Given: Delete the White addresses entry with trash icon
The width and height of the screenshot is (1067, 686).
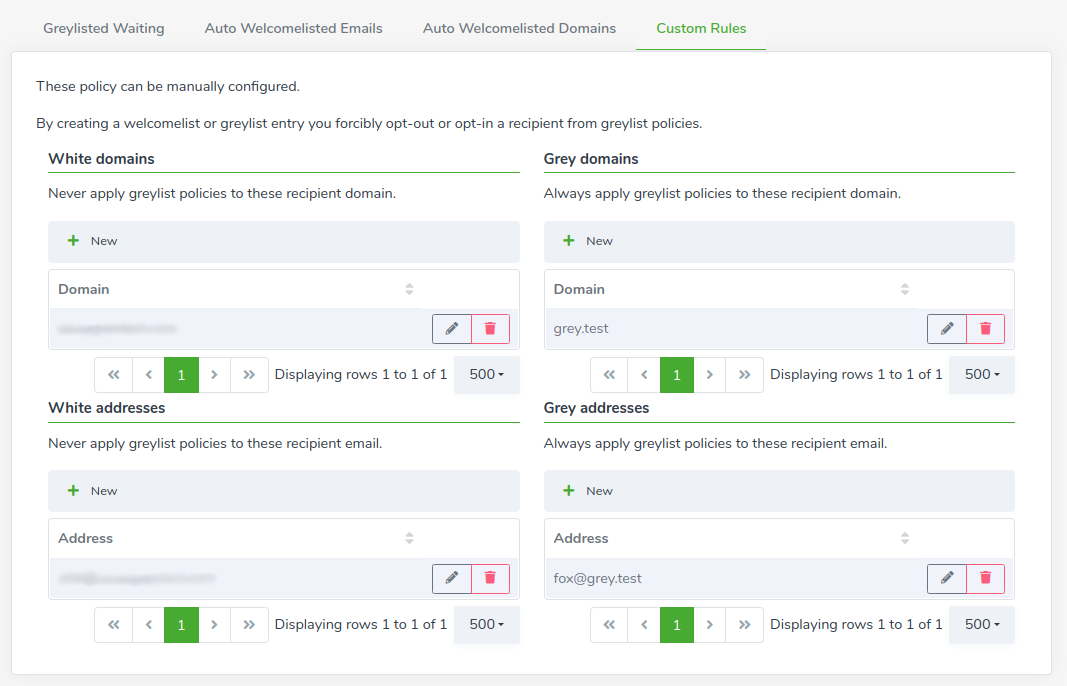Looking at the screenshot, I should (490, 578).
